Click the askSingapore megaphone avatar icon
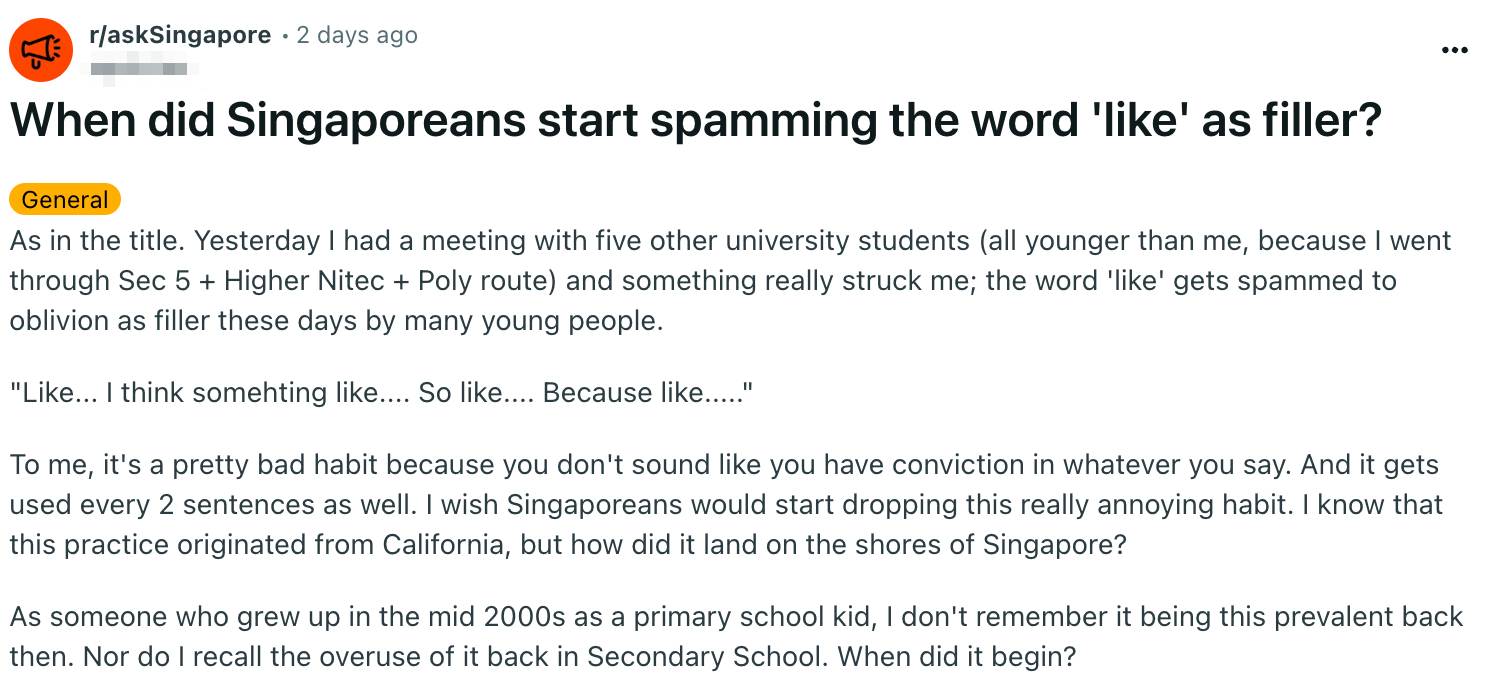1490x690 pixels. 41,50
